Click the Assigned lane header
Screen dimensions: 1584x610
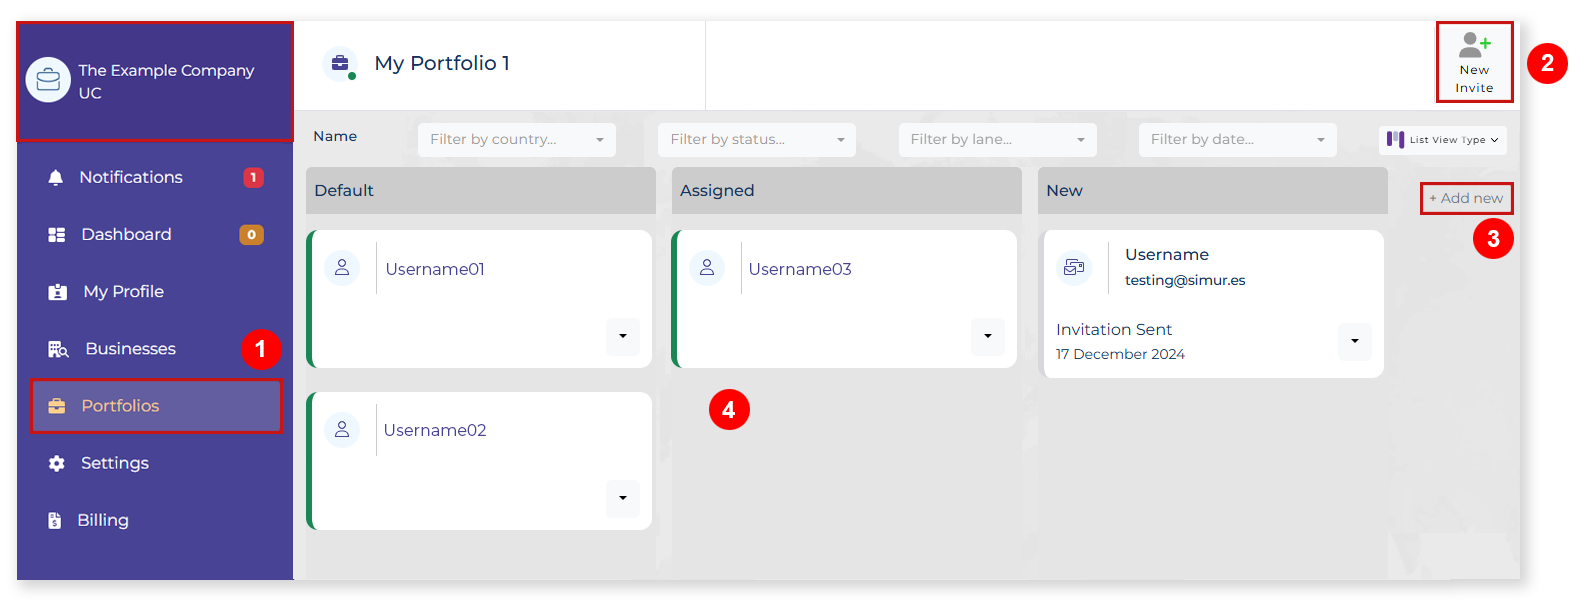(847, 190)
